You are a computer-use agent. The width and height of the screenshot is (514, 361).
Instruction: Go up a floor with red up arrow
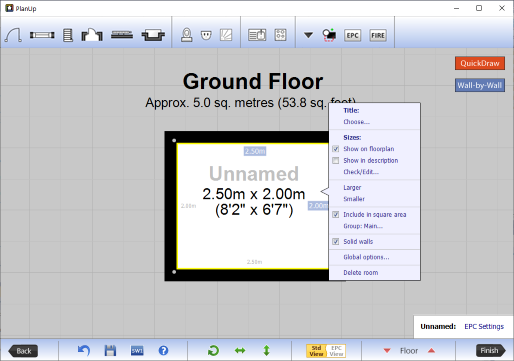(431, 351)
